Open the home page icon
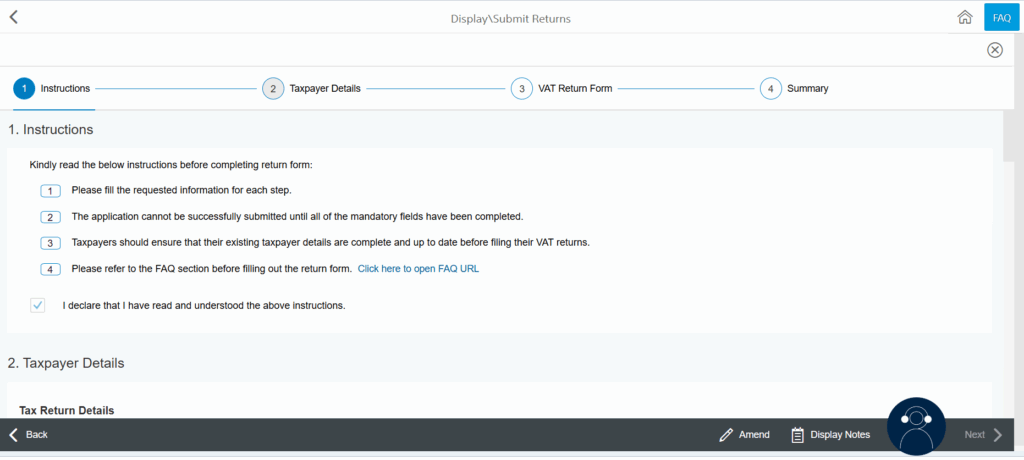1024x460 pixels. pos(965,18)
